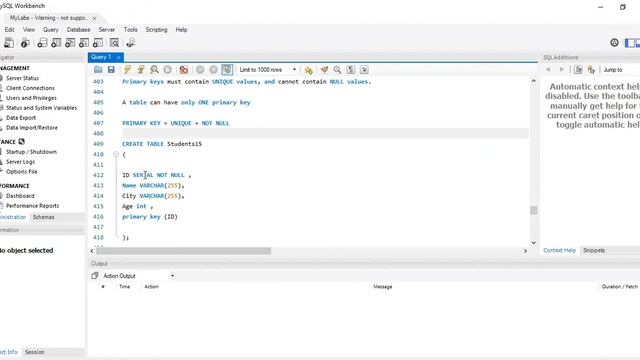
Task: Execute the script with lightning bolt icon
Action: point(127,70)
